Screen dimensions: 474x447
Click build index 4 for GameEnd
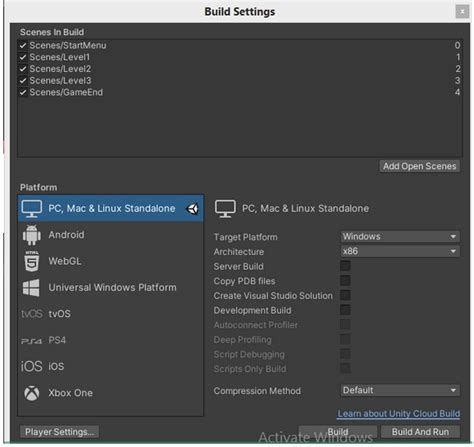click(x=457, y=92)
